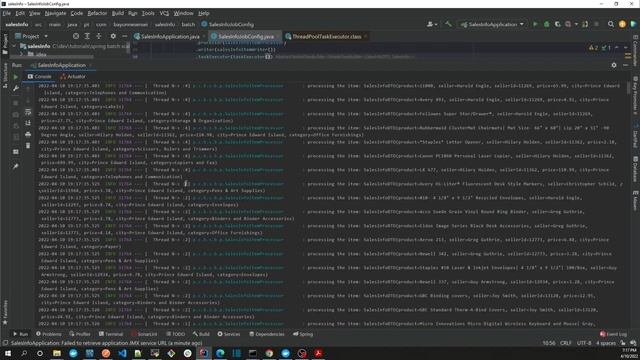Image resolution: width=640 pixels, height=360 pixels.
Task: Click the green Run button in main toolbar
Action: (x=535, y=24)
